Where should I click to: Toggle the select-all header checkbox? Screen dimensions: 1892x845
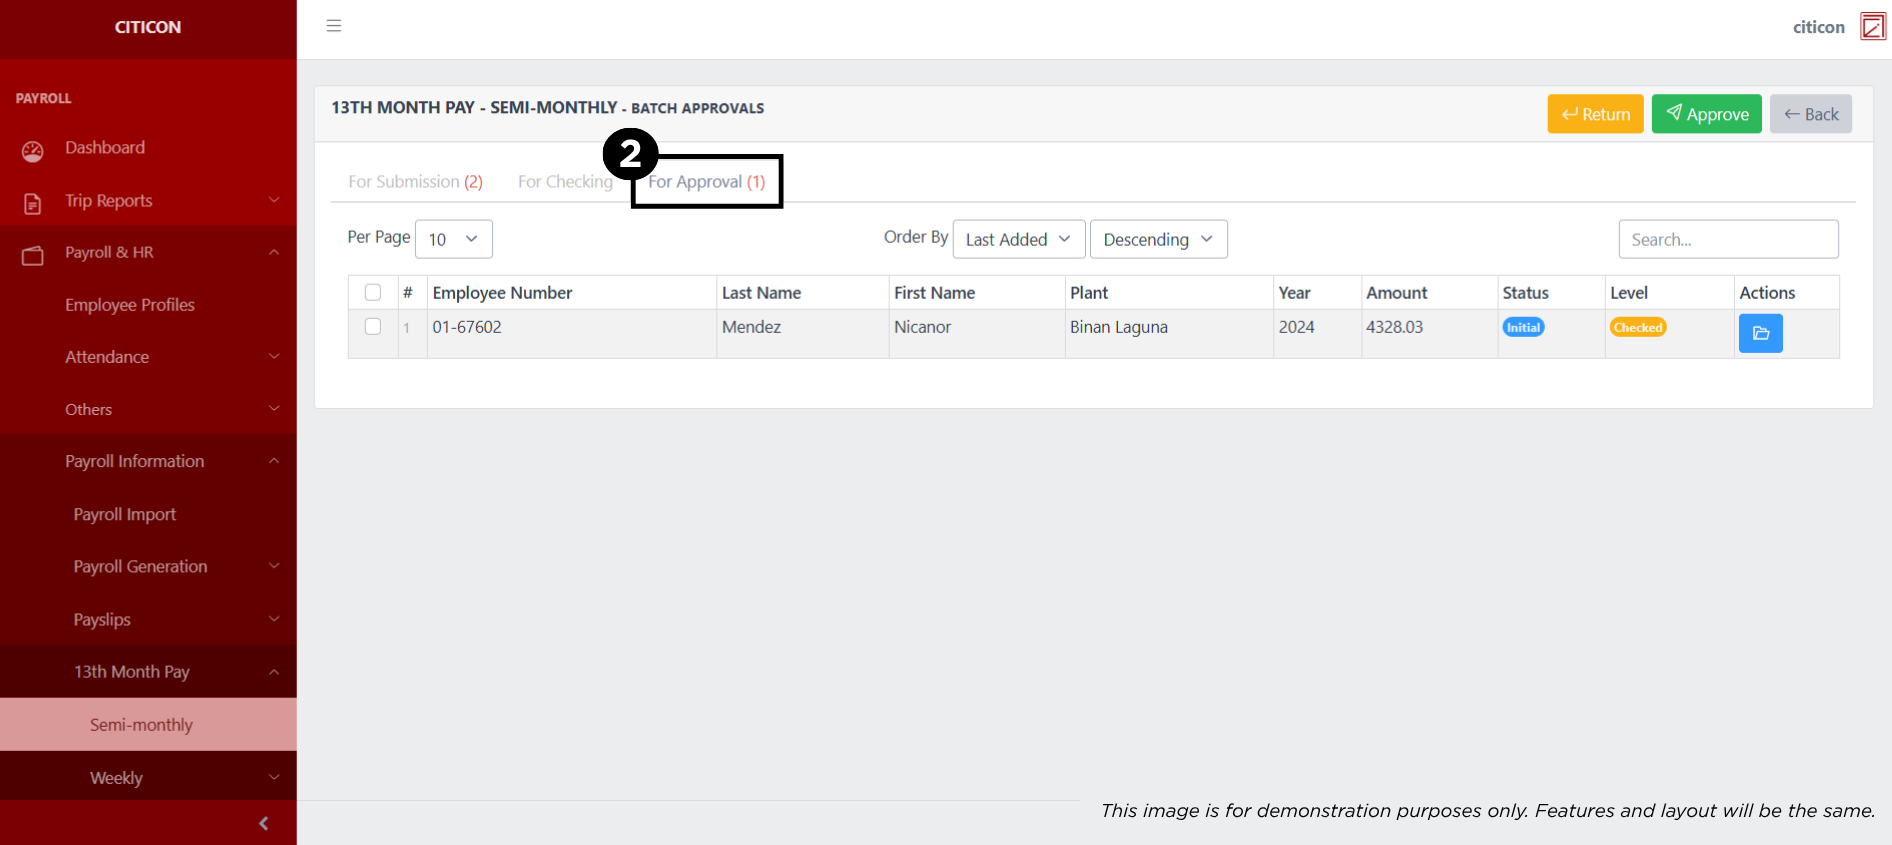[373, 293]
